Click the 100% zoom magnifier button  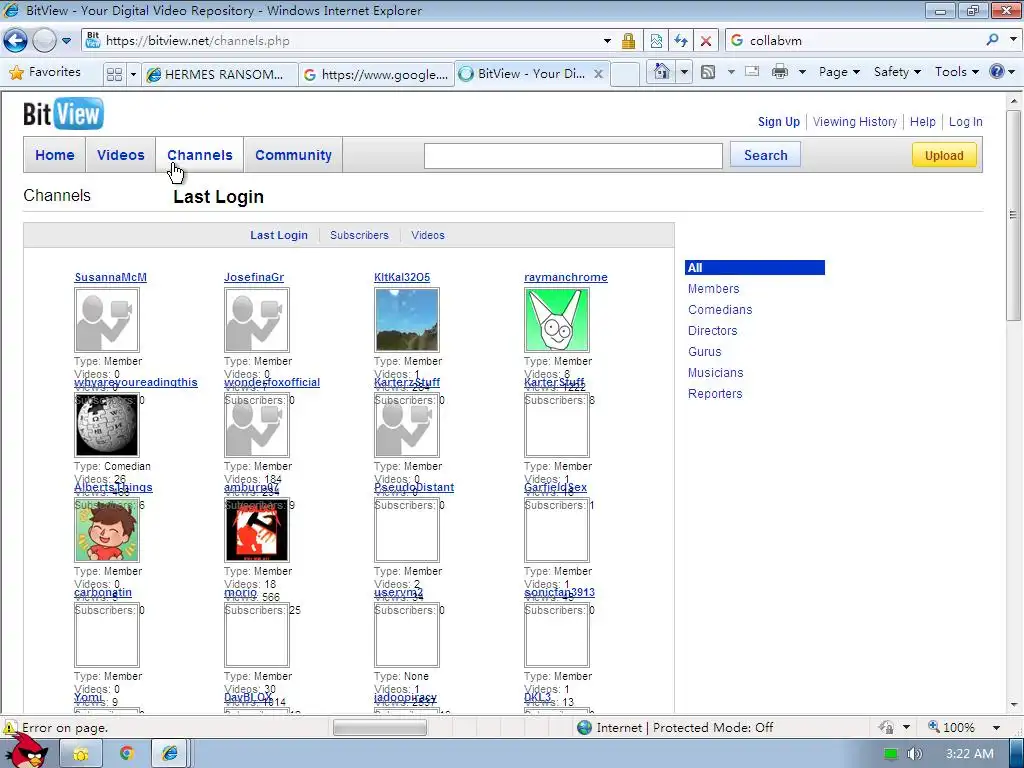[x=952, y=728]
